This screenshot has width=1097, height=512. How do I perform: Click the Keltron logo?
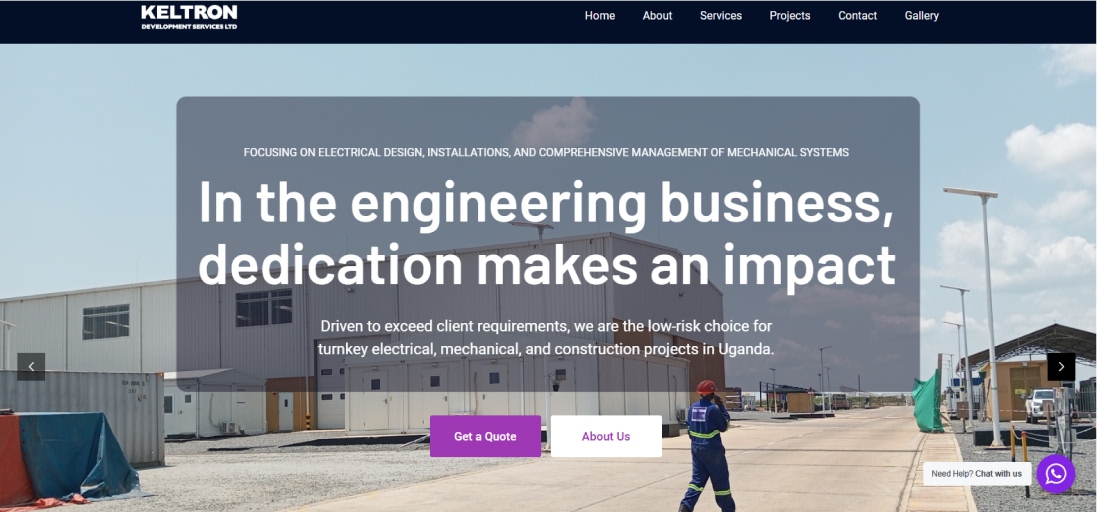(189, 17)
